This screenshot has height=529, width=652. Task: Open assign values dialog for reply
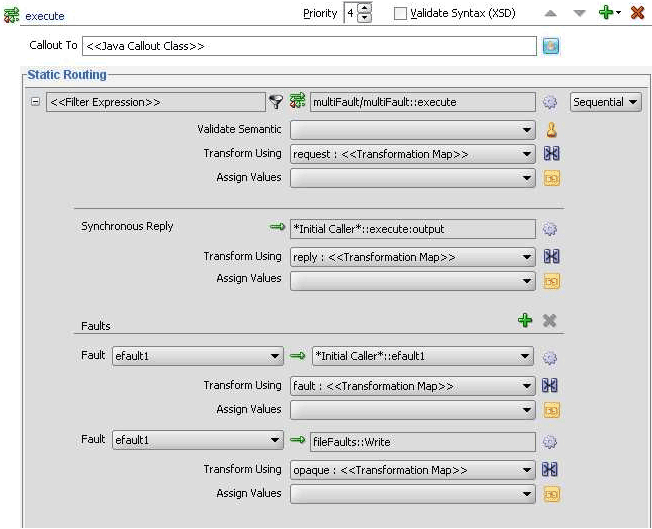pos(552,282)
